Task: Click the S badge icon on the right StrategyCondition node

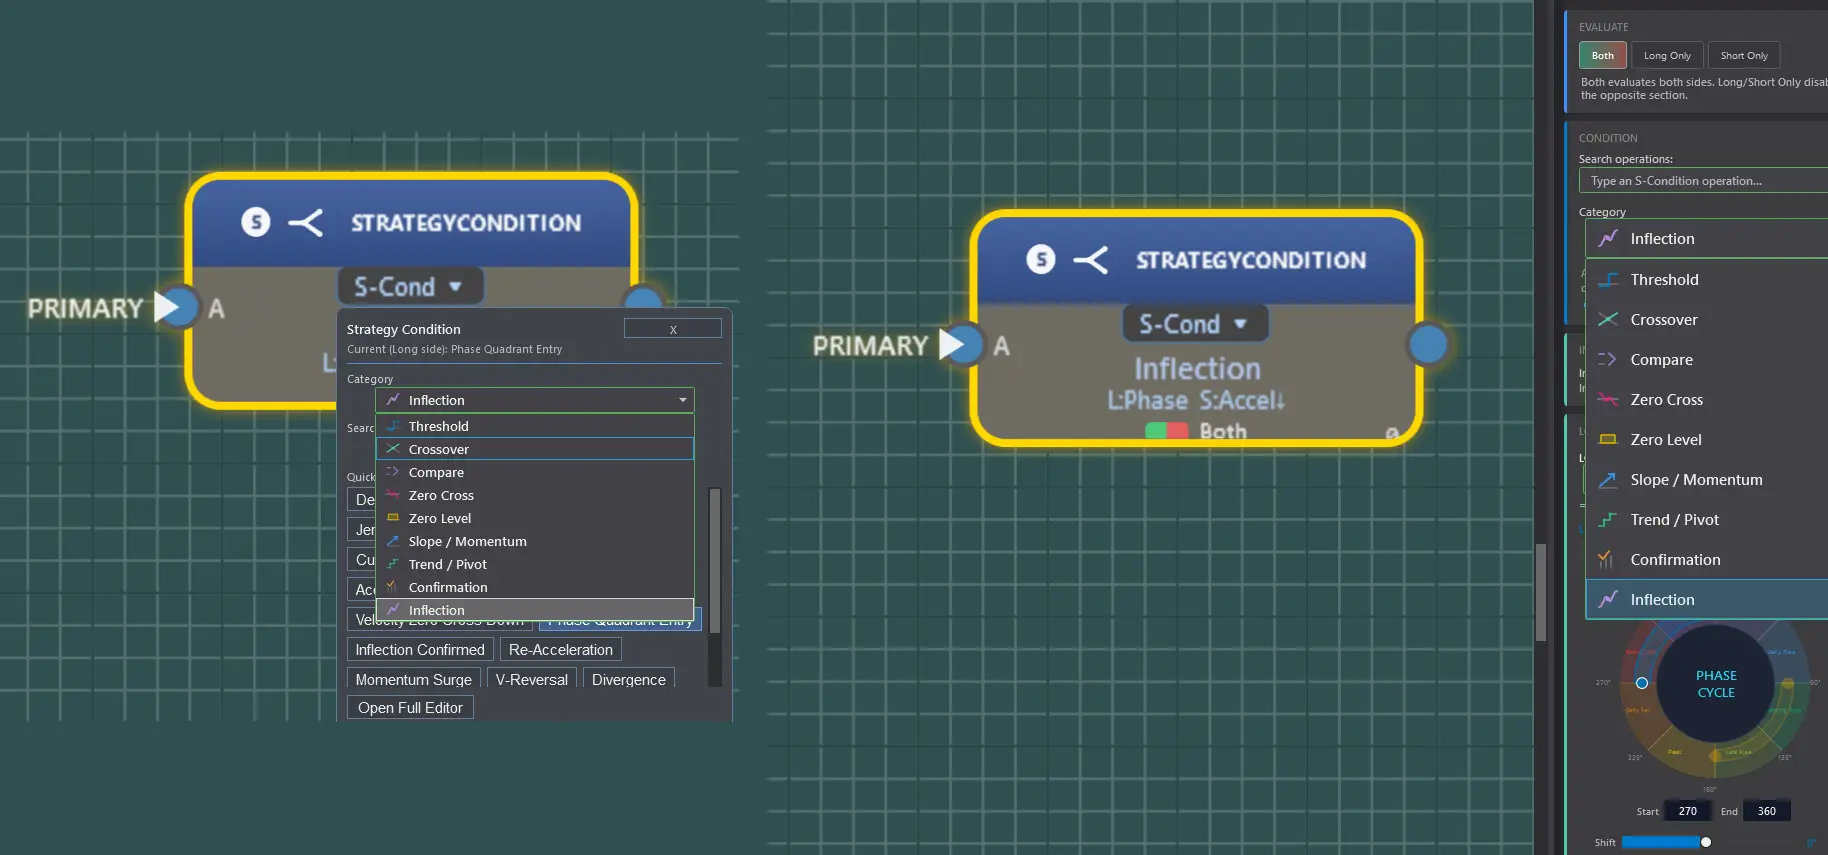Action: [x=1041, y=260]
